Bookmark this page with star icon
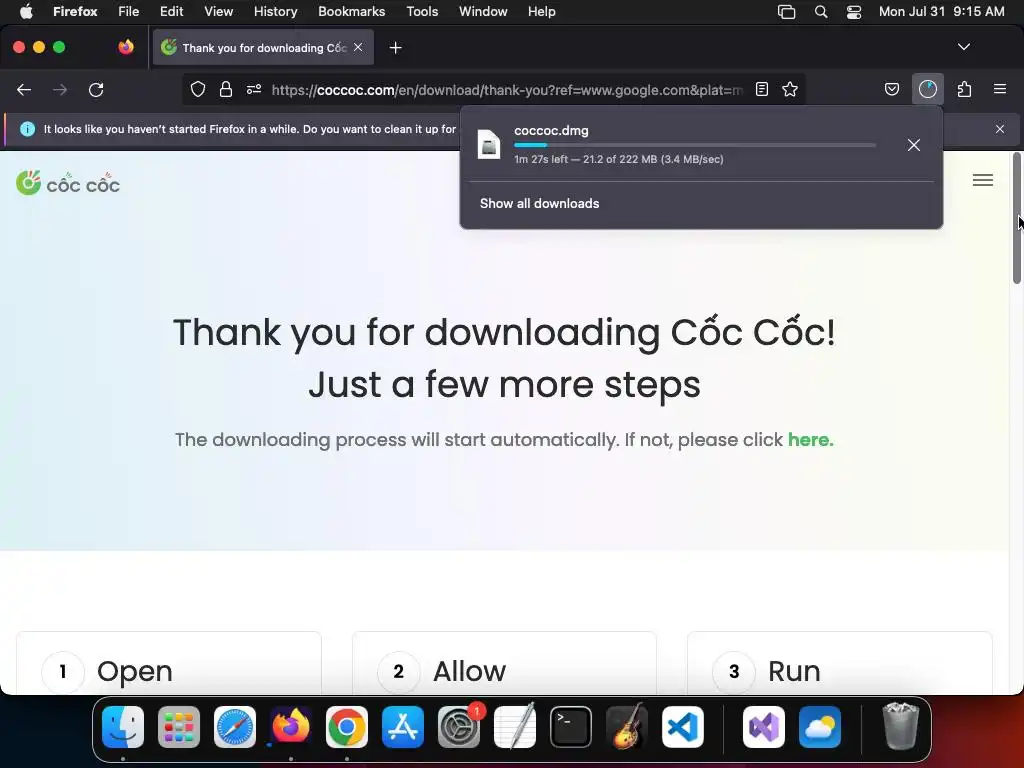The height and width of the screenshot is (768, 1024). 790,89
